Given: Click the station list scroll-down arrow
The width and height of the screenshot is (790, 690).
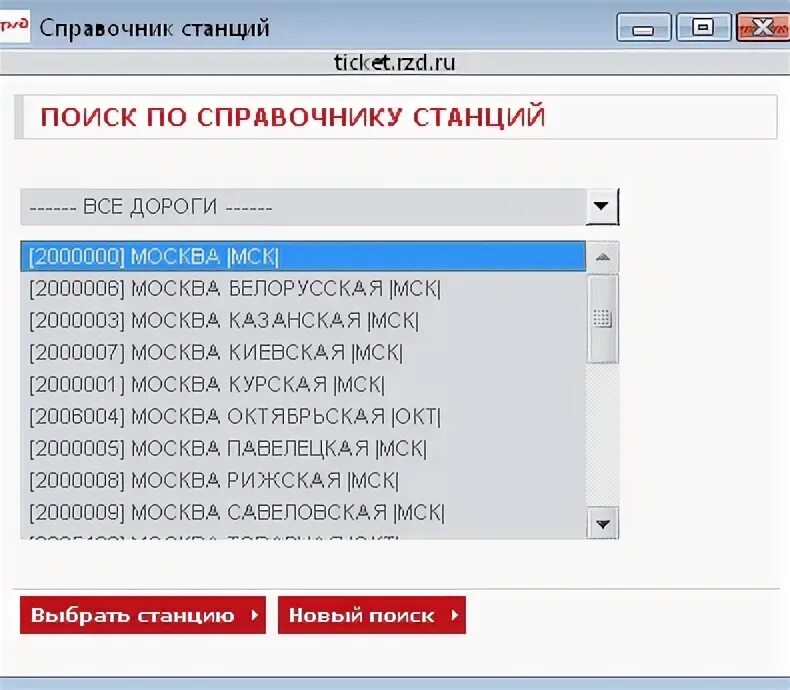Looking at the screenshot, I should (x=603, y=524).
